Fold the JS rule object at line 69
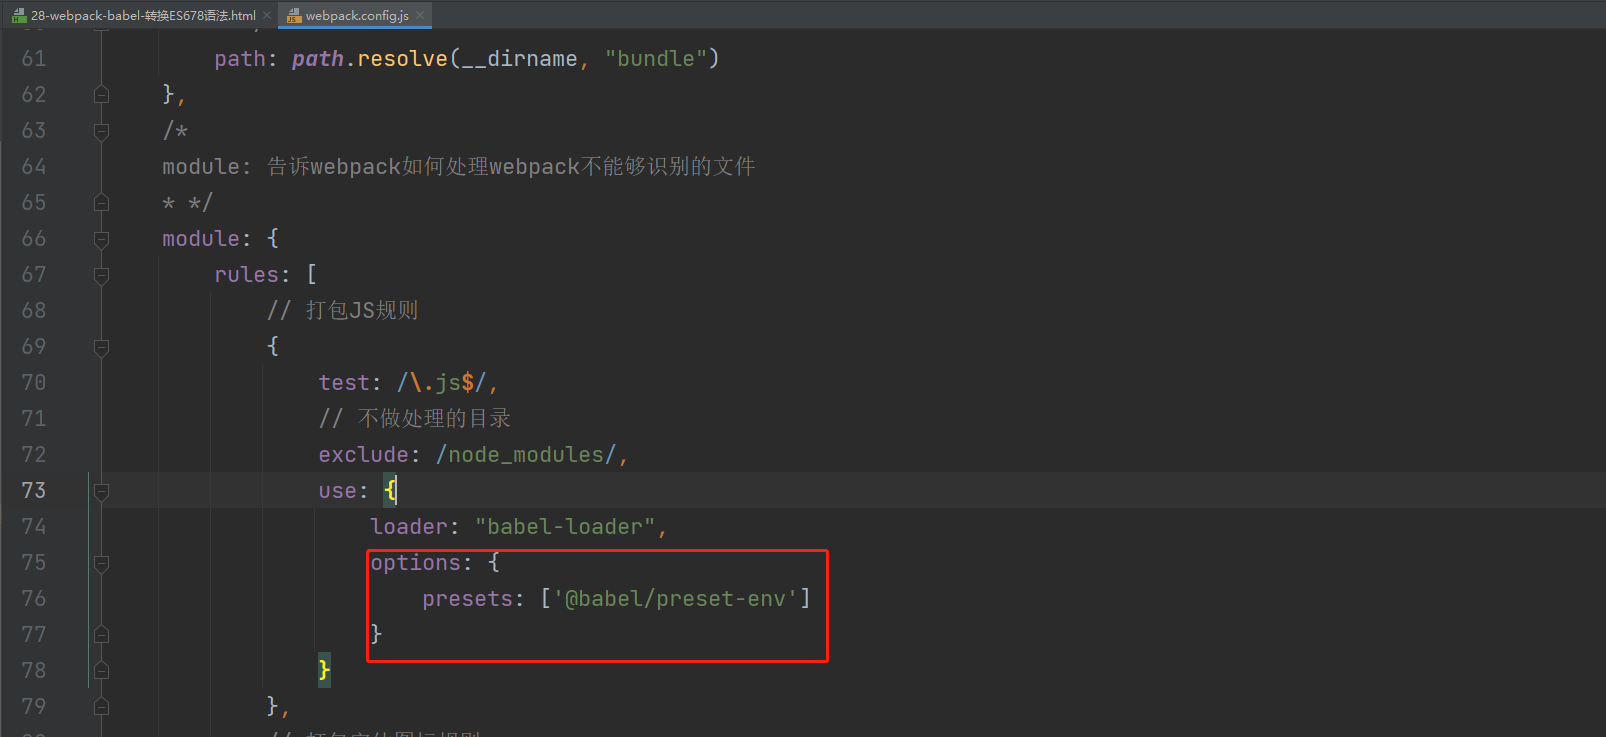The height and width of the screenshot is (737, 1606). pos(101,347)
